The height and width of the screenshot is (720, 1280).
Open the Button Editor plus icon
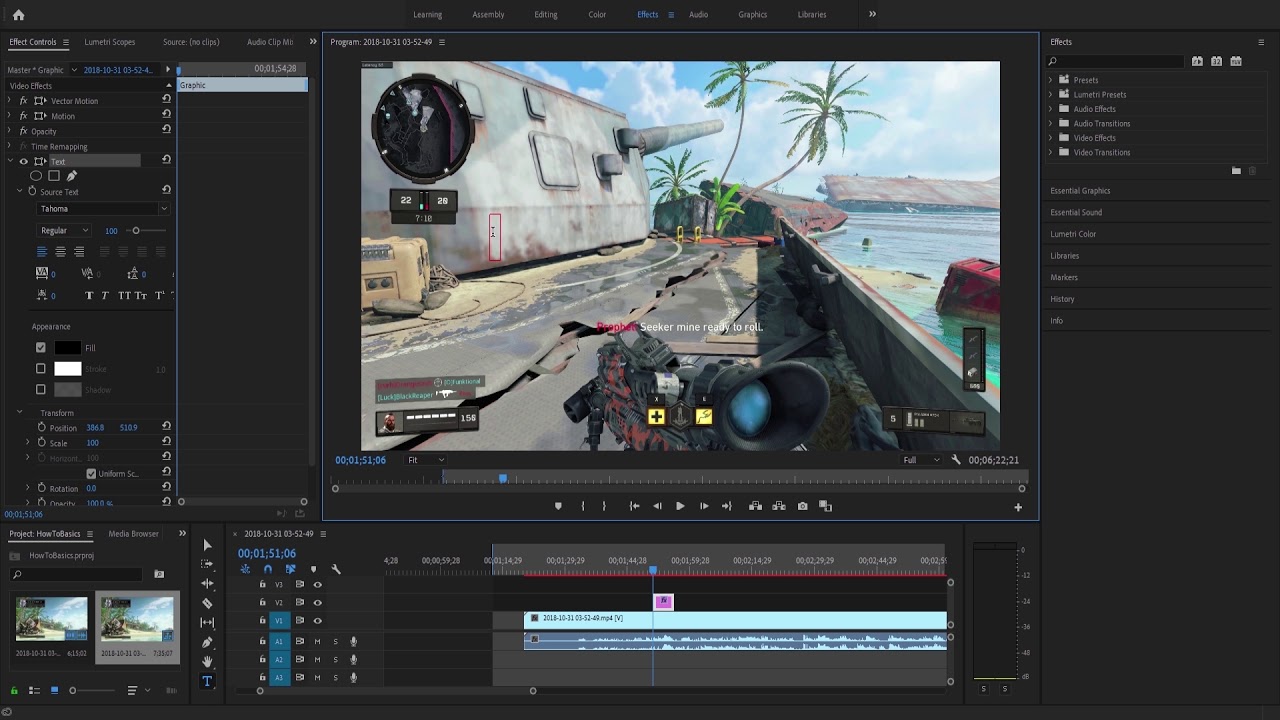(x=1018, y=507)
